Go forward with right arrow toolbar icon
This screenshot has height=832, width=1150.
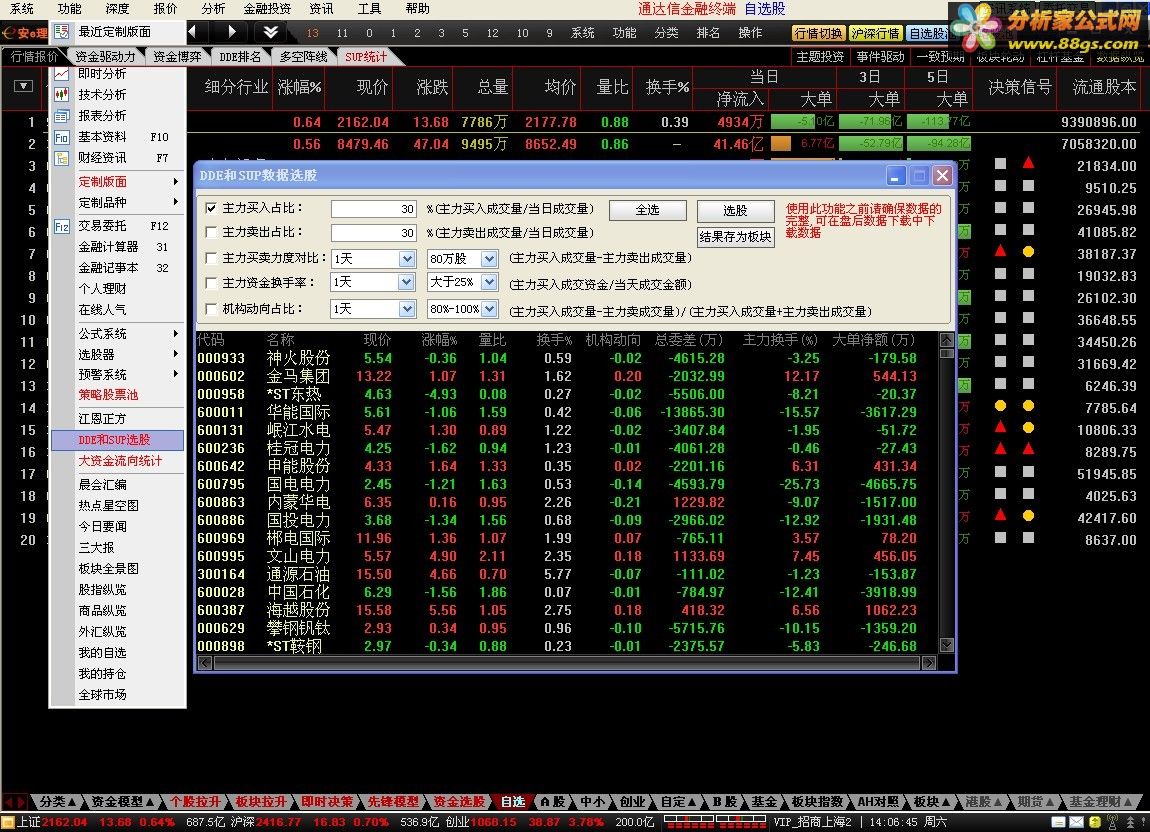[x=232, y=32]
